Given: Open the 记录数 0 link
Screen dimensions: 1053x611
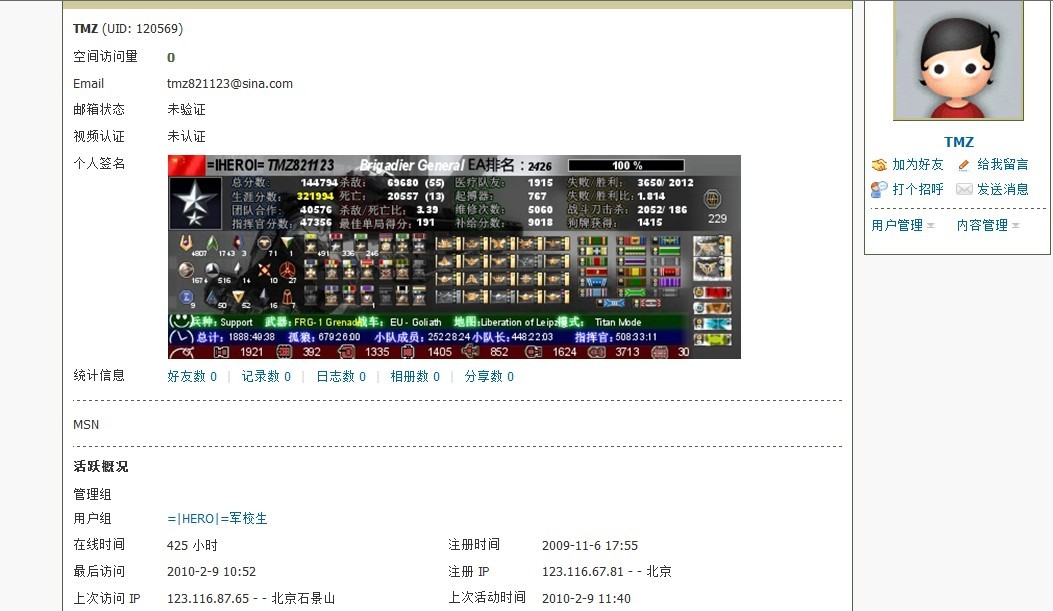Looking at the screenshot, I should pos(267,377).
